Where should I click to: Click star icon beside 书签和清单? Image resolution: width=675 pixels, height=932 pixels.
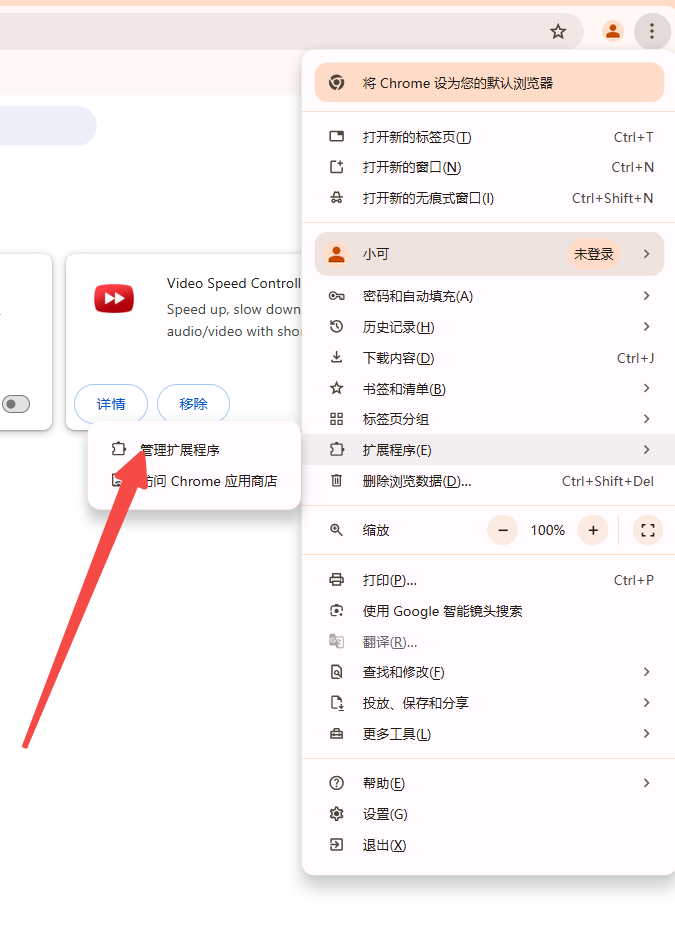point(336,388)
